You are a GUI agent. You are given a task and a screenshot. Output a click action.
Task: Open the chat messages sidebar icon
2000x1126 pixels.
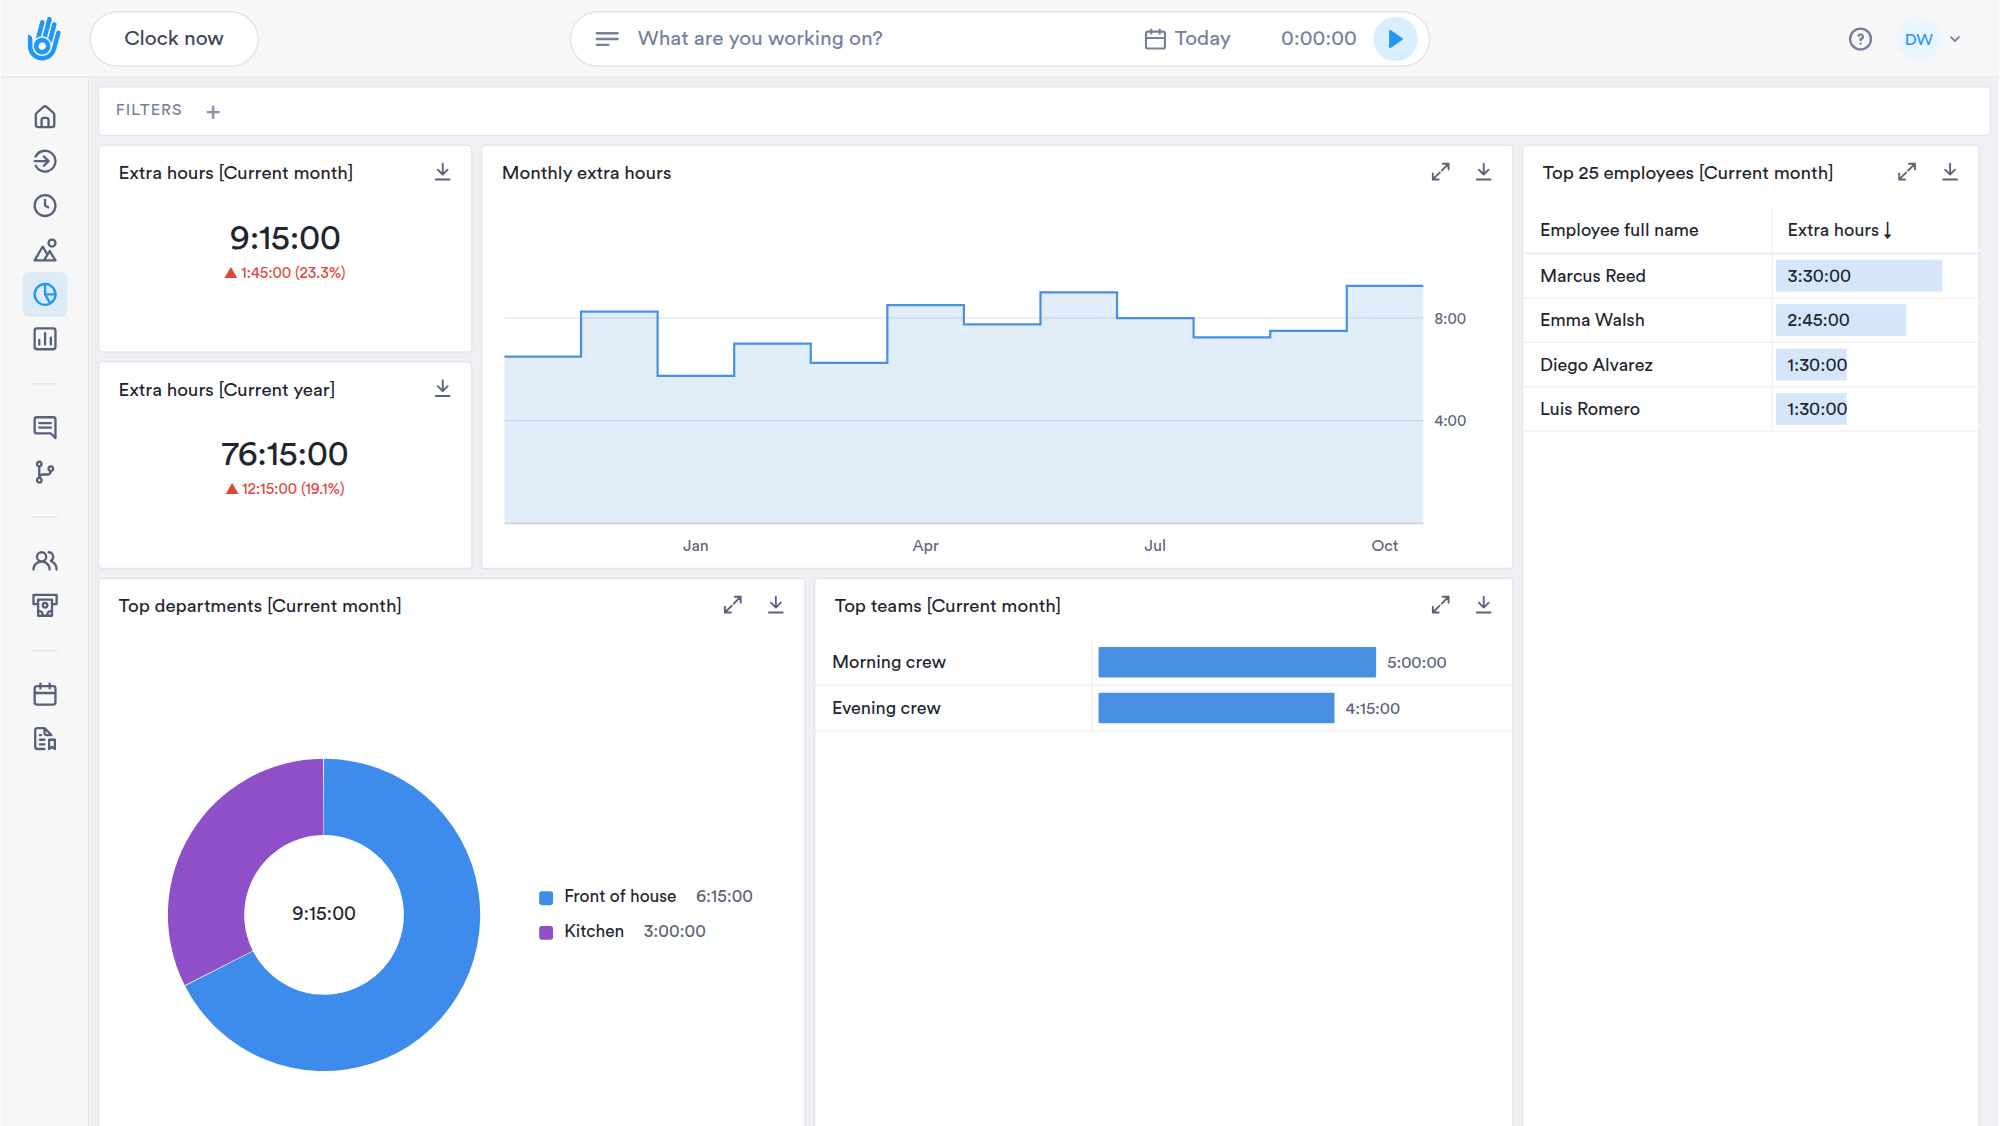pyautogui.click(x=45, y=428)
